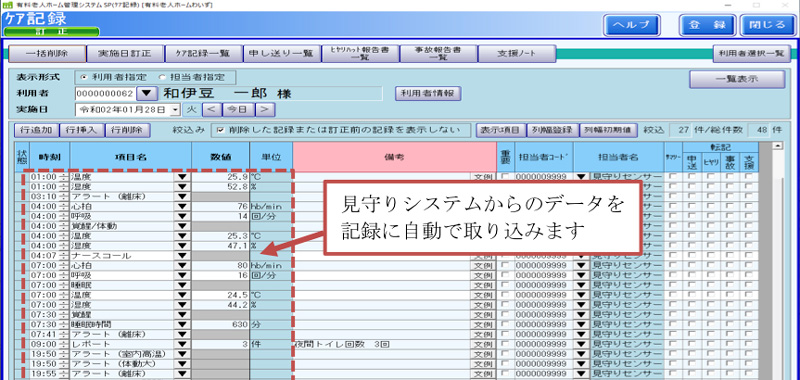800x380 pixels.
Task: Open item dropdown for 03:10 アラート(離床) row
Action: tap(183, 197)
